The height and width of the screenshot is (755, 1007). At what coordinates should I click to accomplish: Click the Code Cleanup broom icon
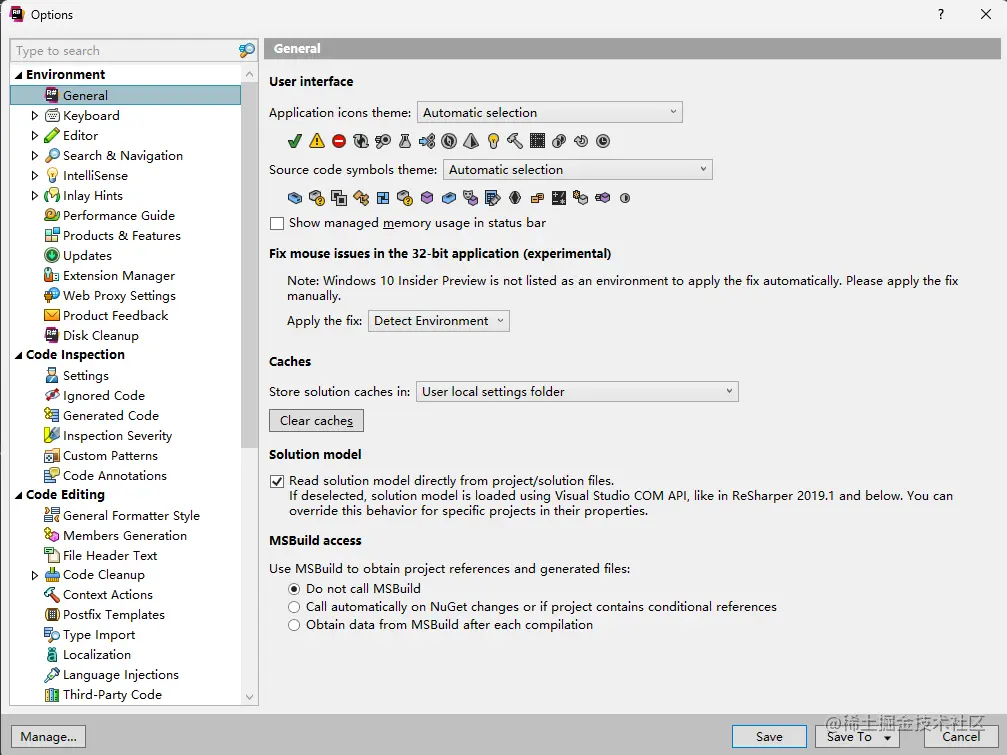tap(52, 575)
